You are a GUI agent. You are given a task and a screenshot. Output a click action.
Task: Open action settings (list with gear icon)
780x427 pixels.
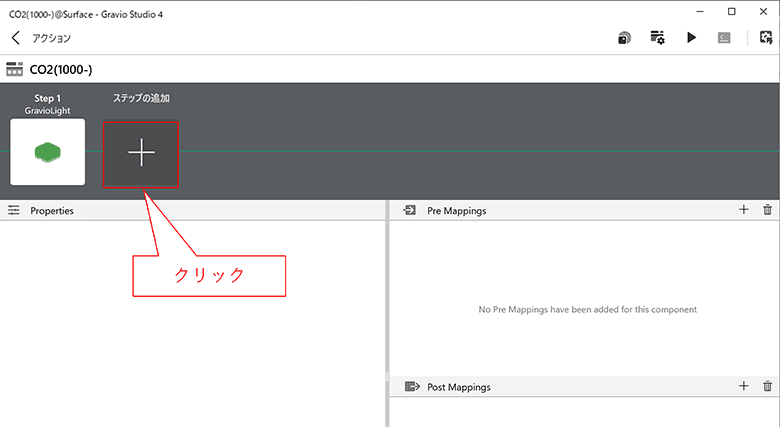tap(658, 38)
